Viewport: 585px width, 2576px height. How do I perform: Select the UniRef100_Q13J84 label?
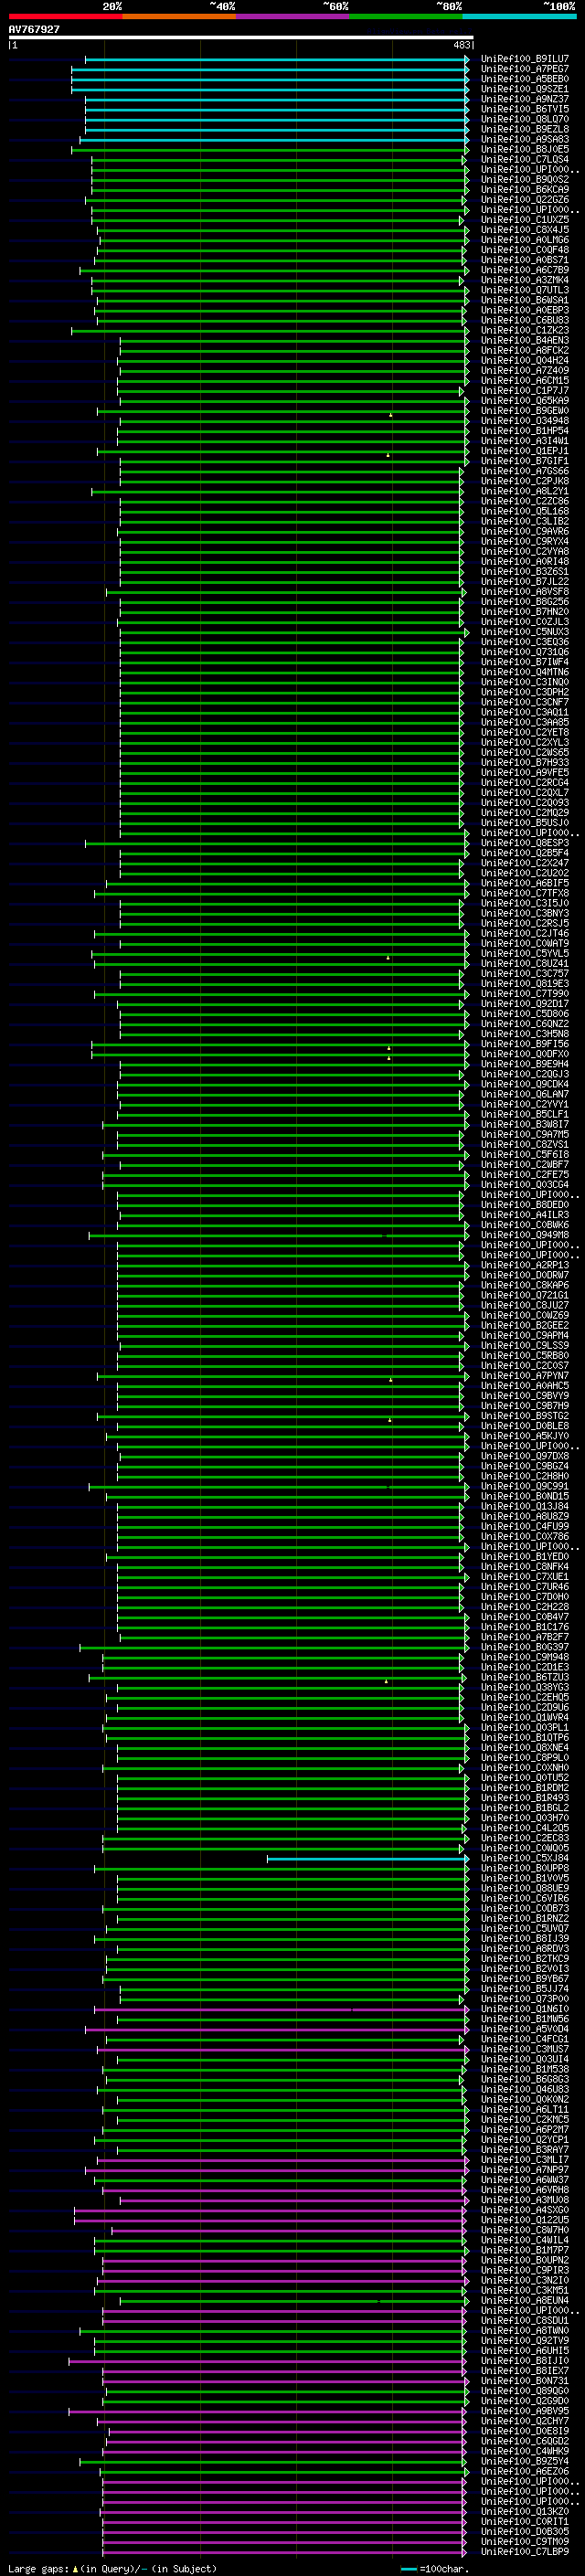524,1506
